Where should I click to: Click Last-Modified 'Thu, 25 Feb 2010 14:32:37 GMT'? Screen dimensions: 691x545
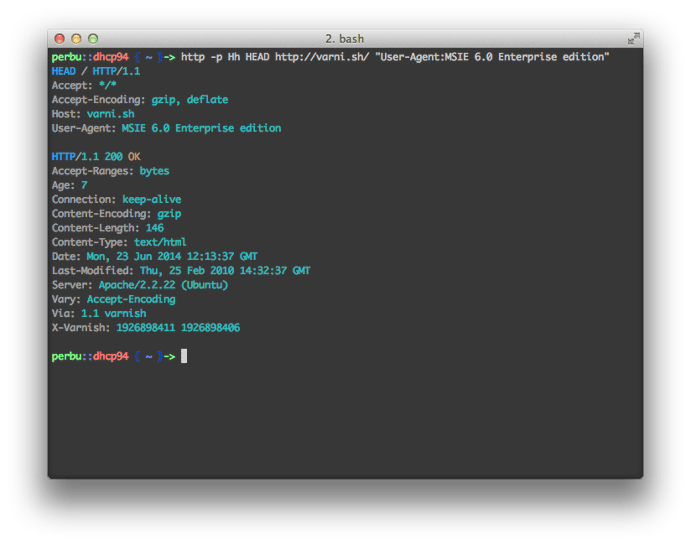coord(225,271)
